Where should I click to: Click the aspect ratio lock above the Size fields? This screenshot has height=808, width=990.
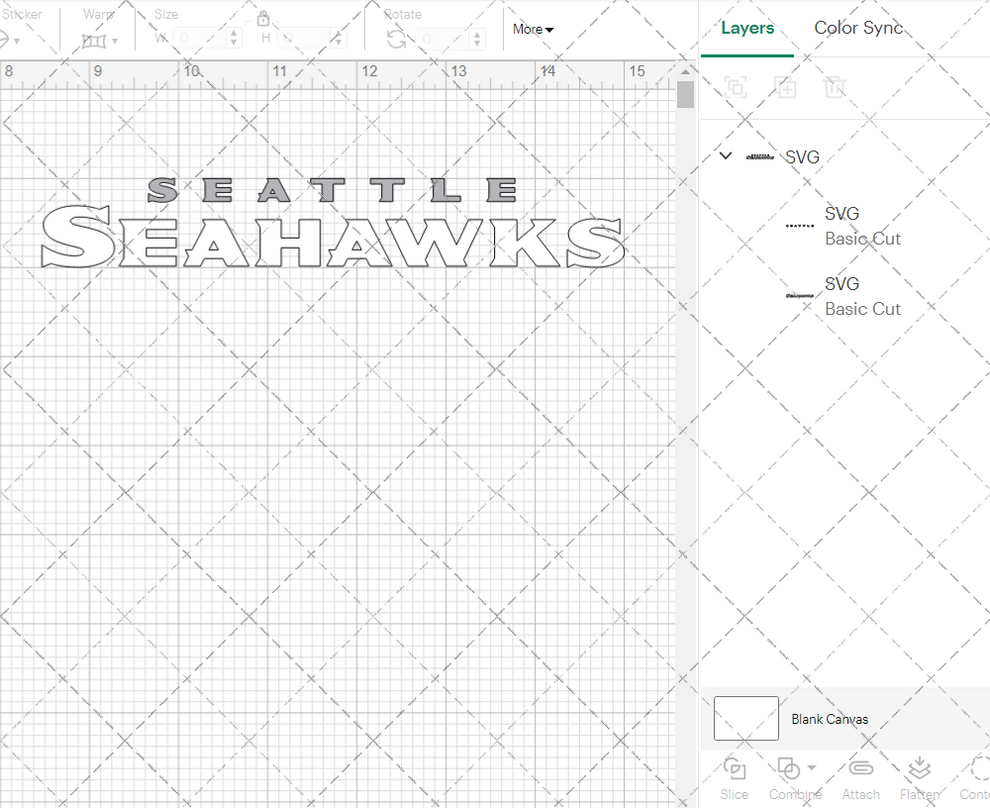pyautogui.click(x=263, y=19)
